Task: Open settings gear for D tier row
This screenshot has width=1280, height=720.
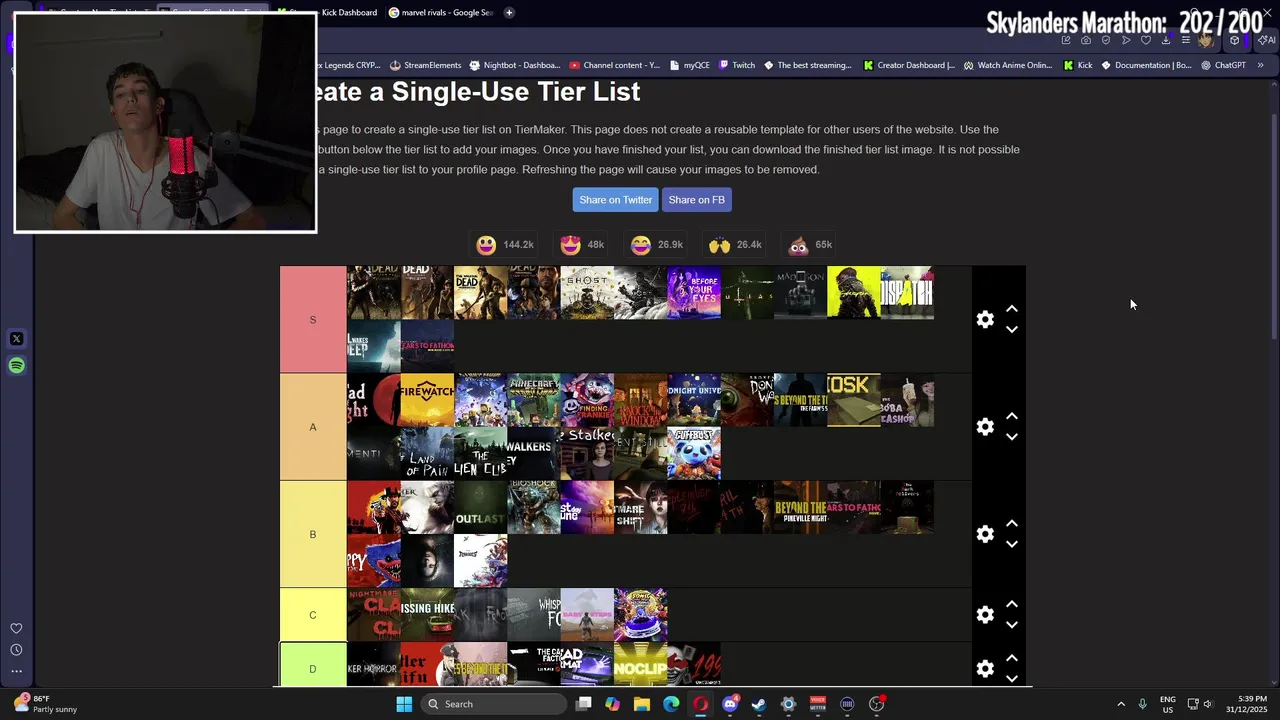Action: coord(985,669)
